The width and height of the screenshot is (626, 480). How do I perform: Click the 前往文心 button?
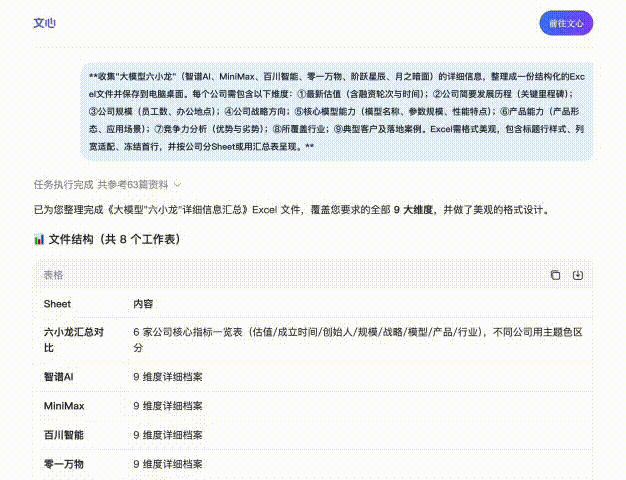(x=566, y=23)
